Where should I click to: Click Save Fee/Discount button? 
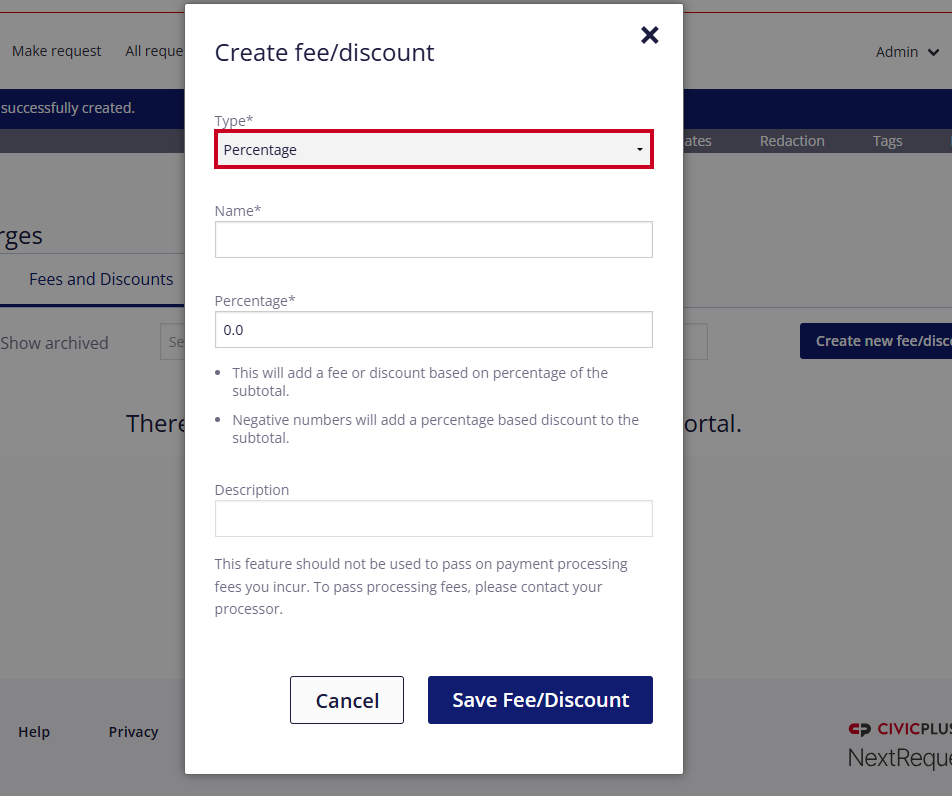click(540, 700)
